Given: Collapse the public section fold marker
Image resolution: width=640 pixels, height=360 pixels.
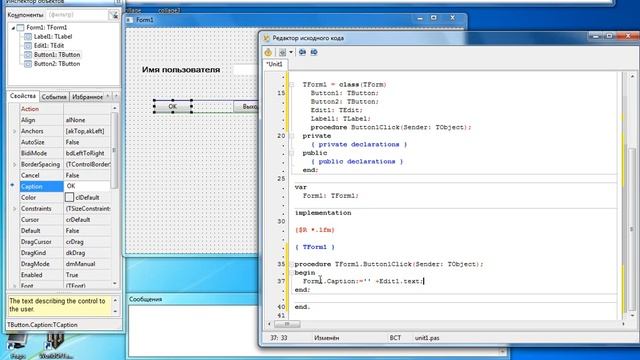Looking at the screenshot, I should pos(291,153).
